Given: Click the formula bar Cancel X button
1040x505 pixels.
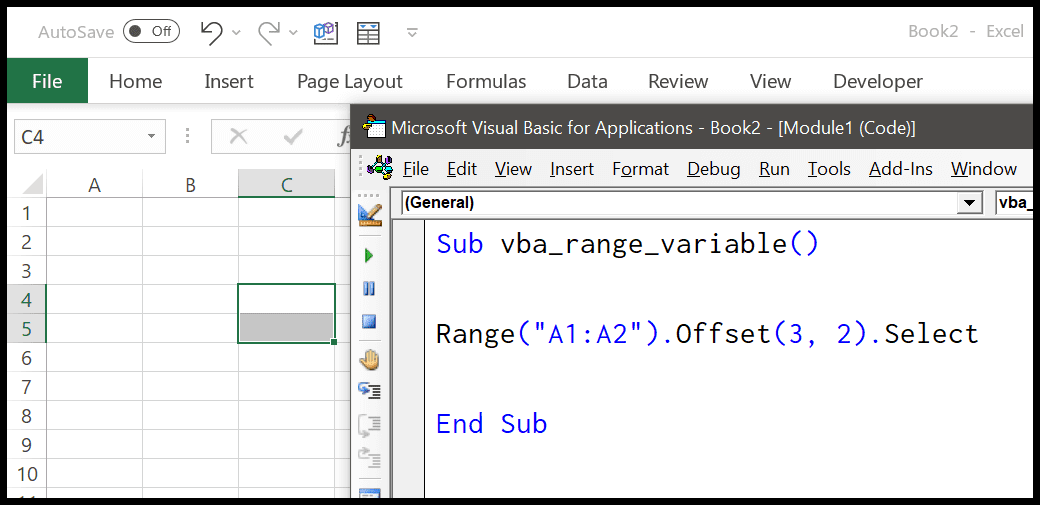Looking at the screenshot, I should [x=238, y=136].
